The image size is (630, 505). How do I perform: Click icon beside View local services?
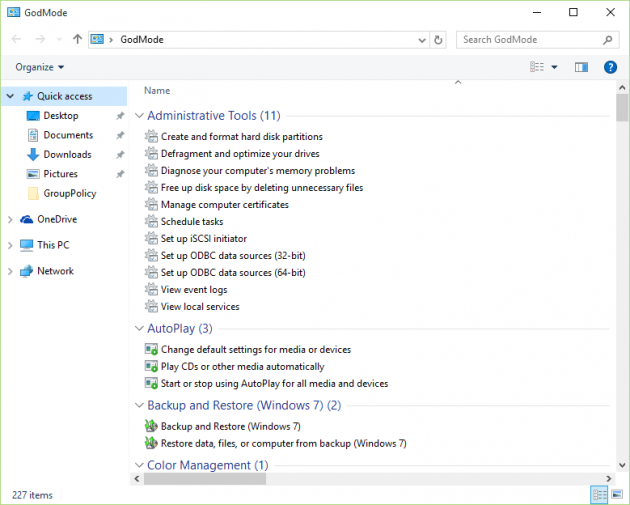[x=151, y=307]
